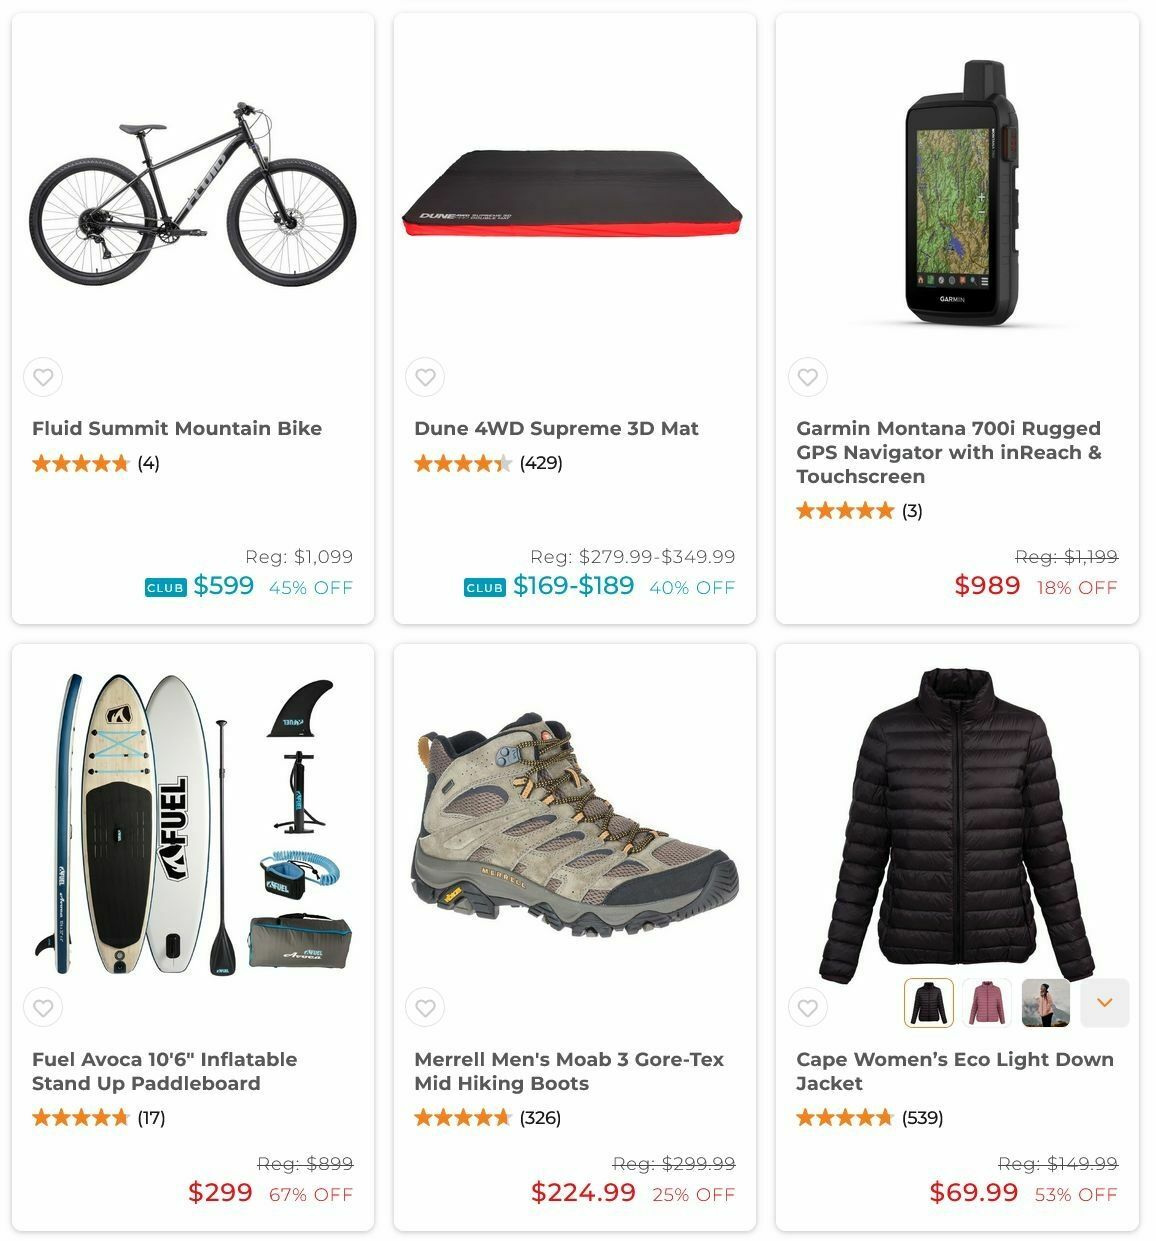
Task: Open Fuel Avoca Inflatable Paddleboard title
Action: coord(165,1071)
